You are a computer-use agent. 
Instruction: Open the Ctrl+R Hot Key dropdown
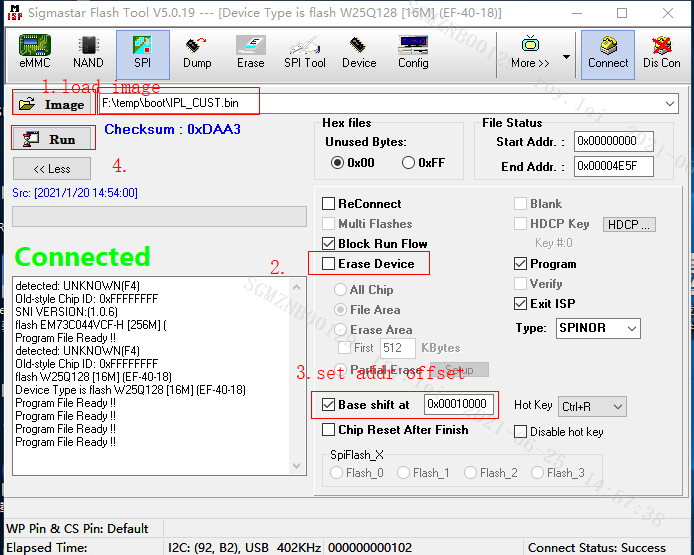click(x=592, y=406)
